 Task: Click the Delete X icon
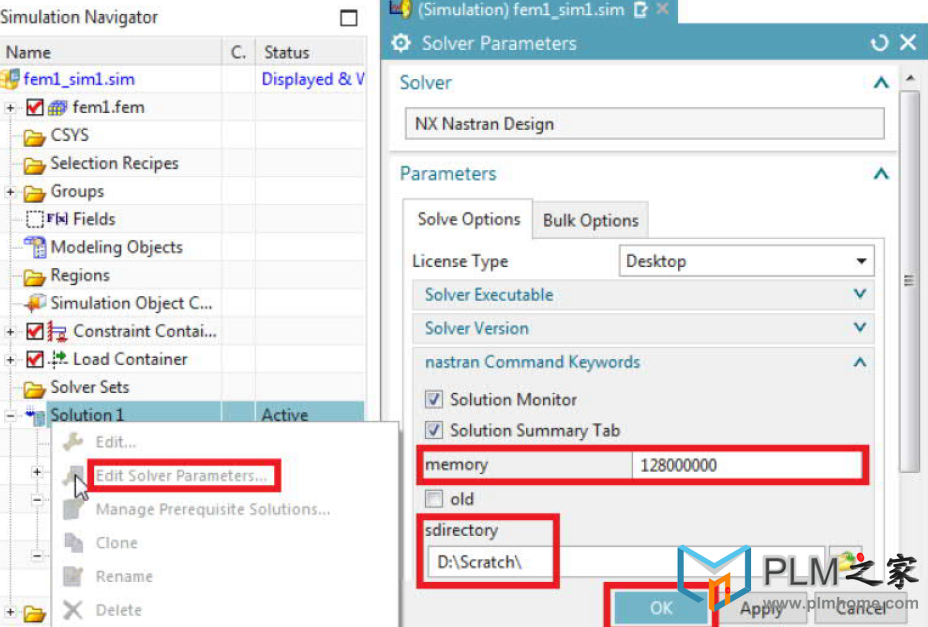[73, 610]
